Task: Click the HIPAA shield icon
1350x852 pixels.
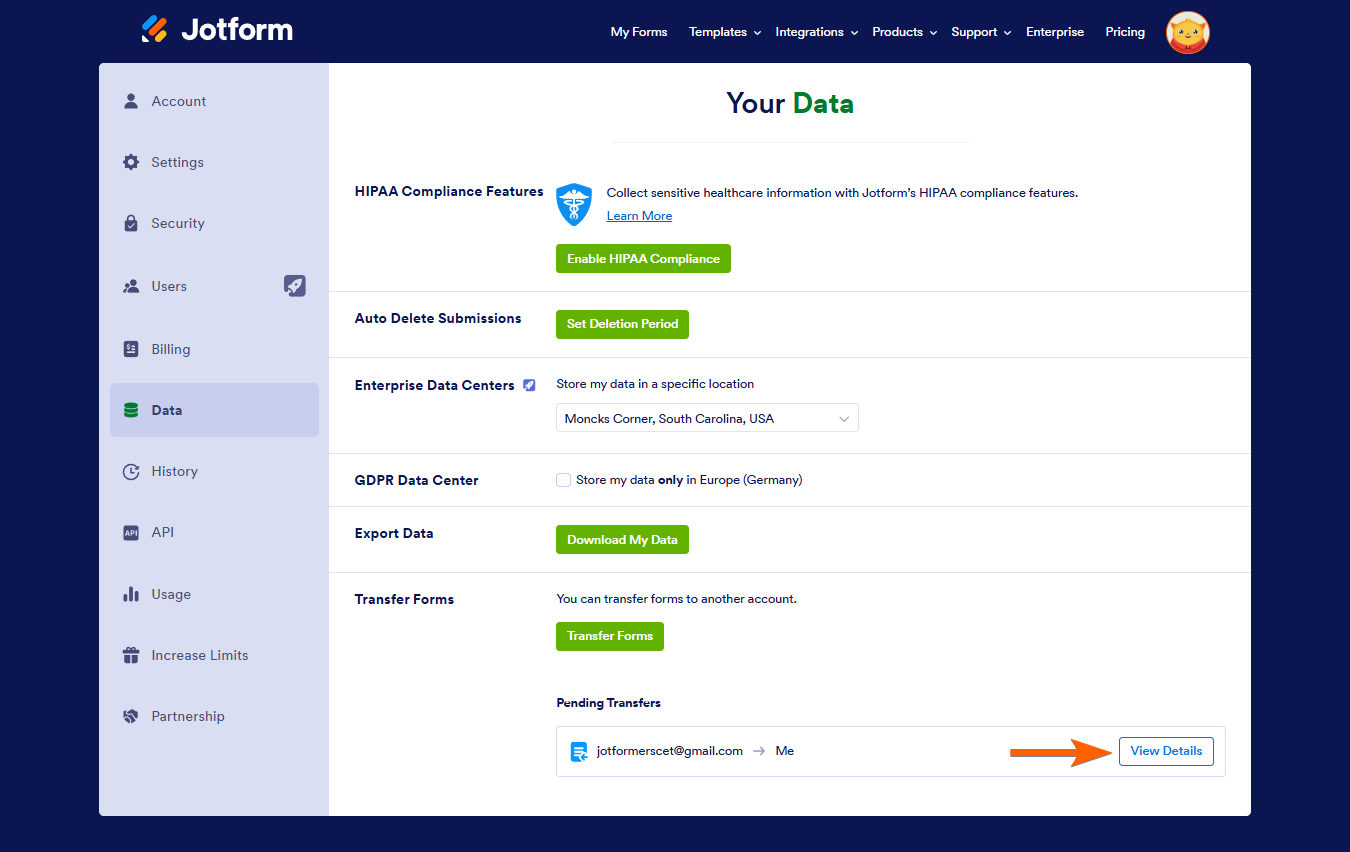Action: (574, 204)
